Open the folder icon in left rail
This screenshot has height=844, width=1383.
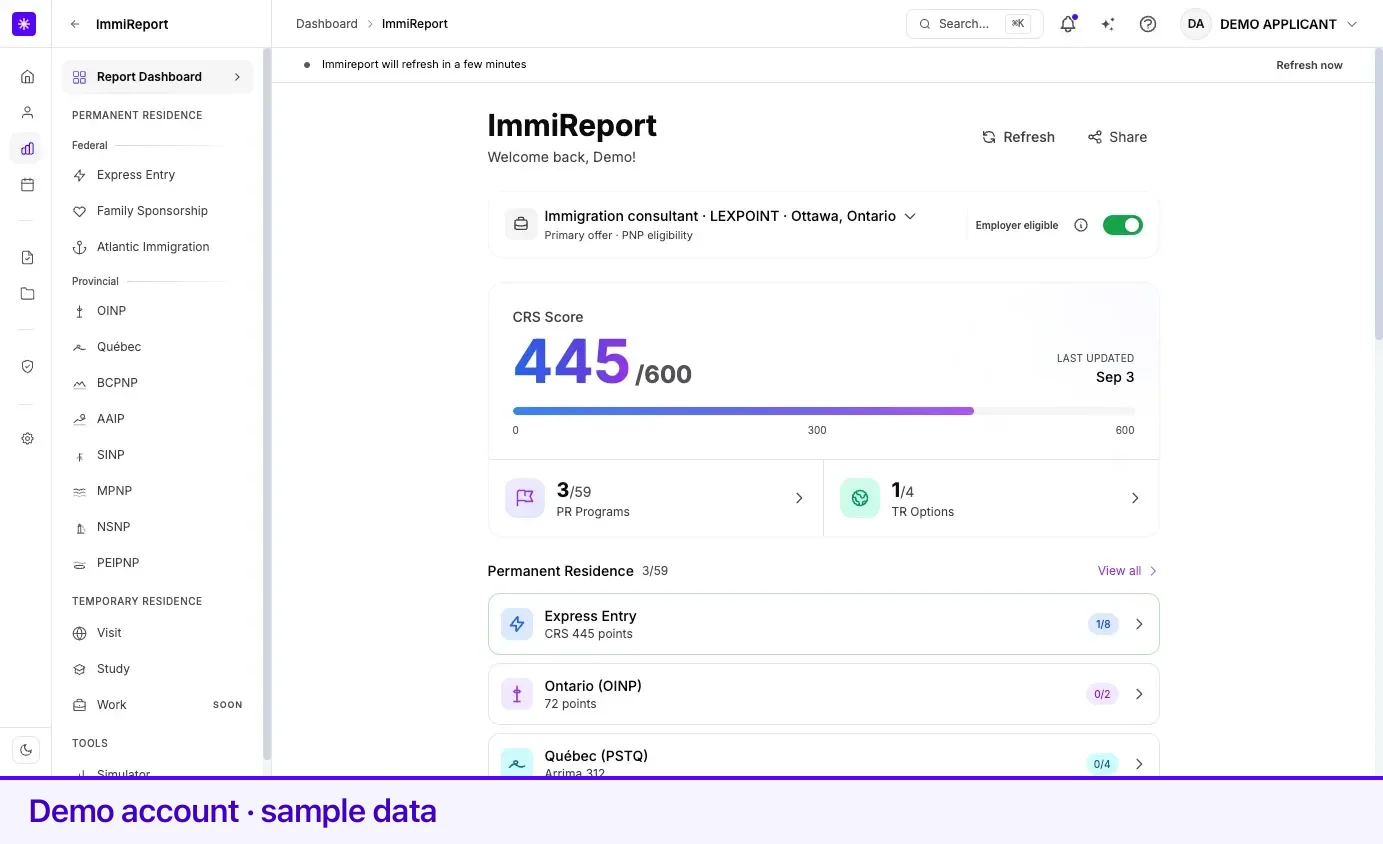pos(27,294)
